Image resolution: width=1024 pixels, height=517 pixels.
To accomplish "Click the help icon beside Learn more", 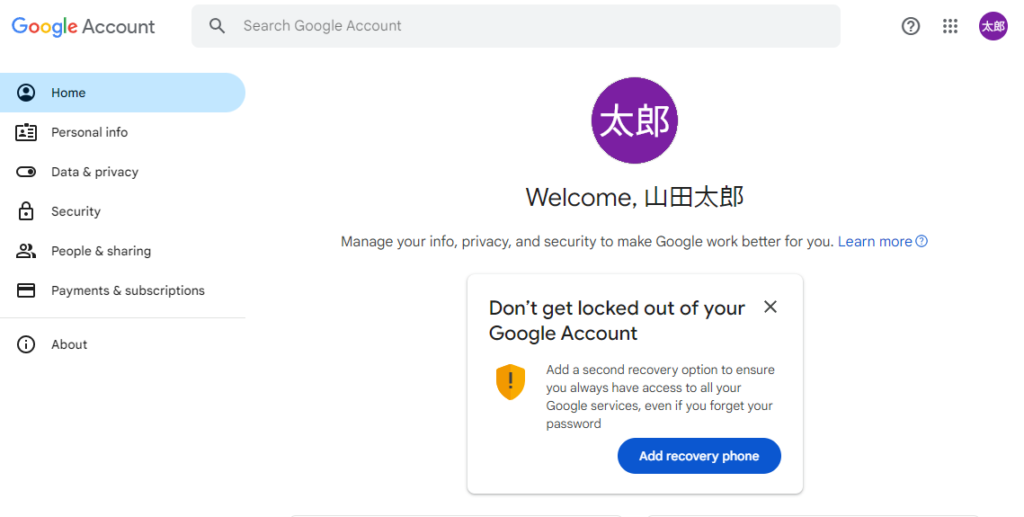I will pos(922,241).
